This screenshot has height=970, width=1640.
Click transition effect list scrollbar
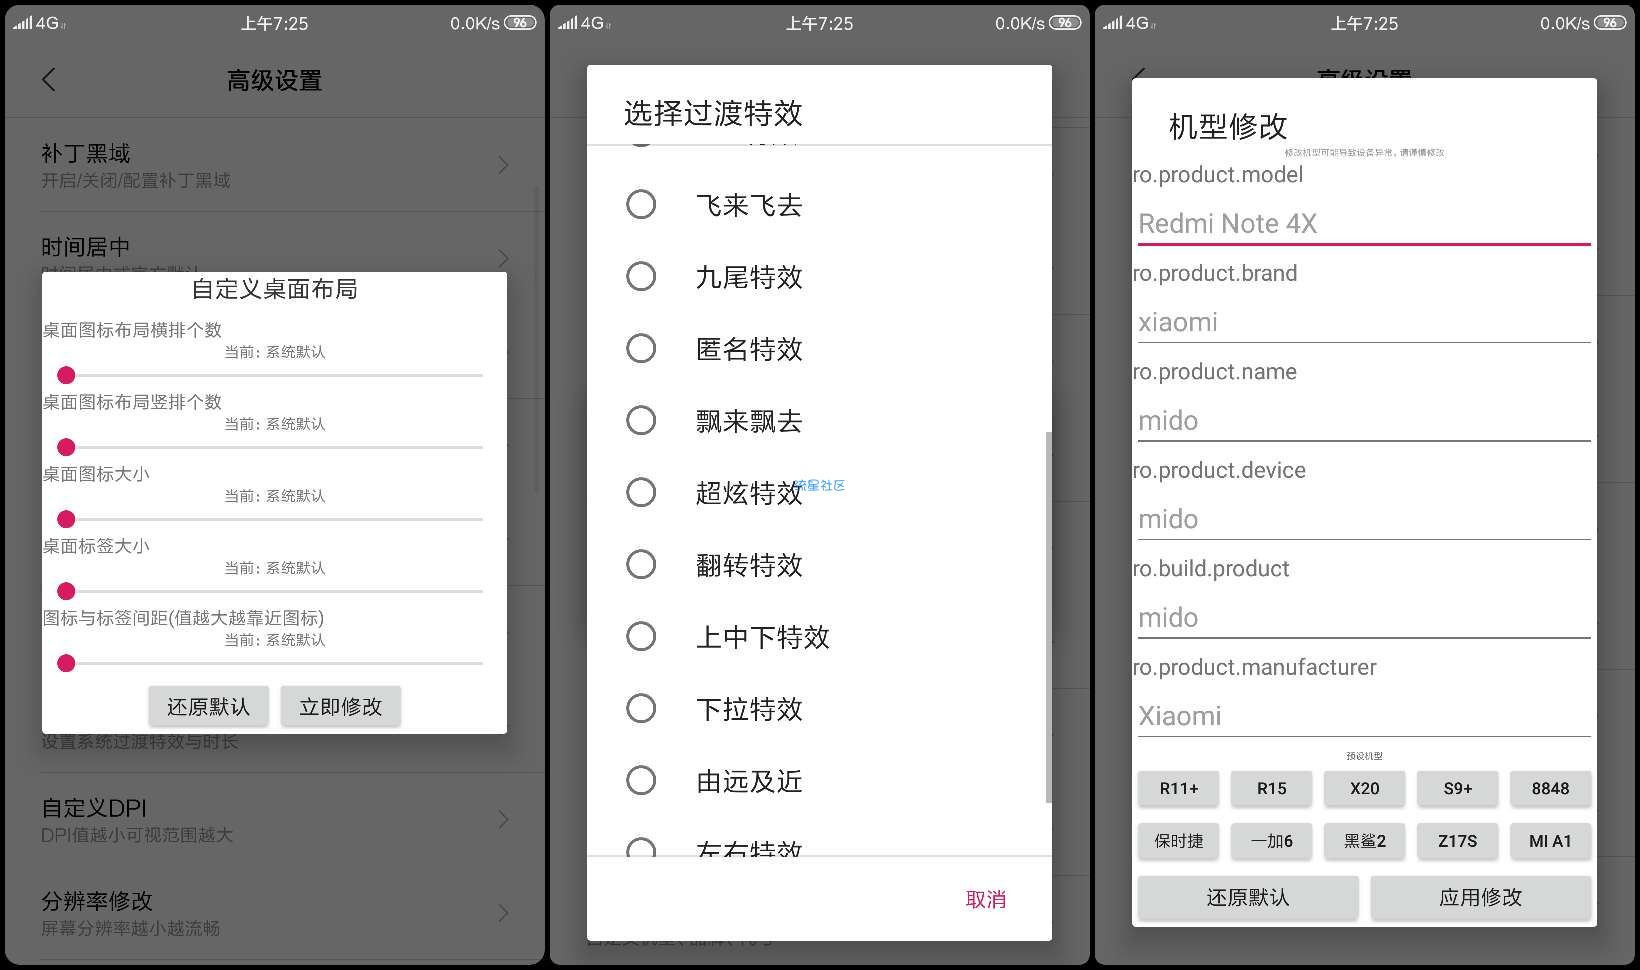tap(1048, 617)
